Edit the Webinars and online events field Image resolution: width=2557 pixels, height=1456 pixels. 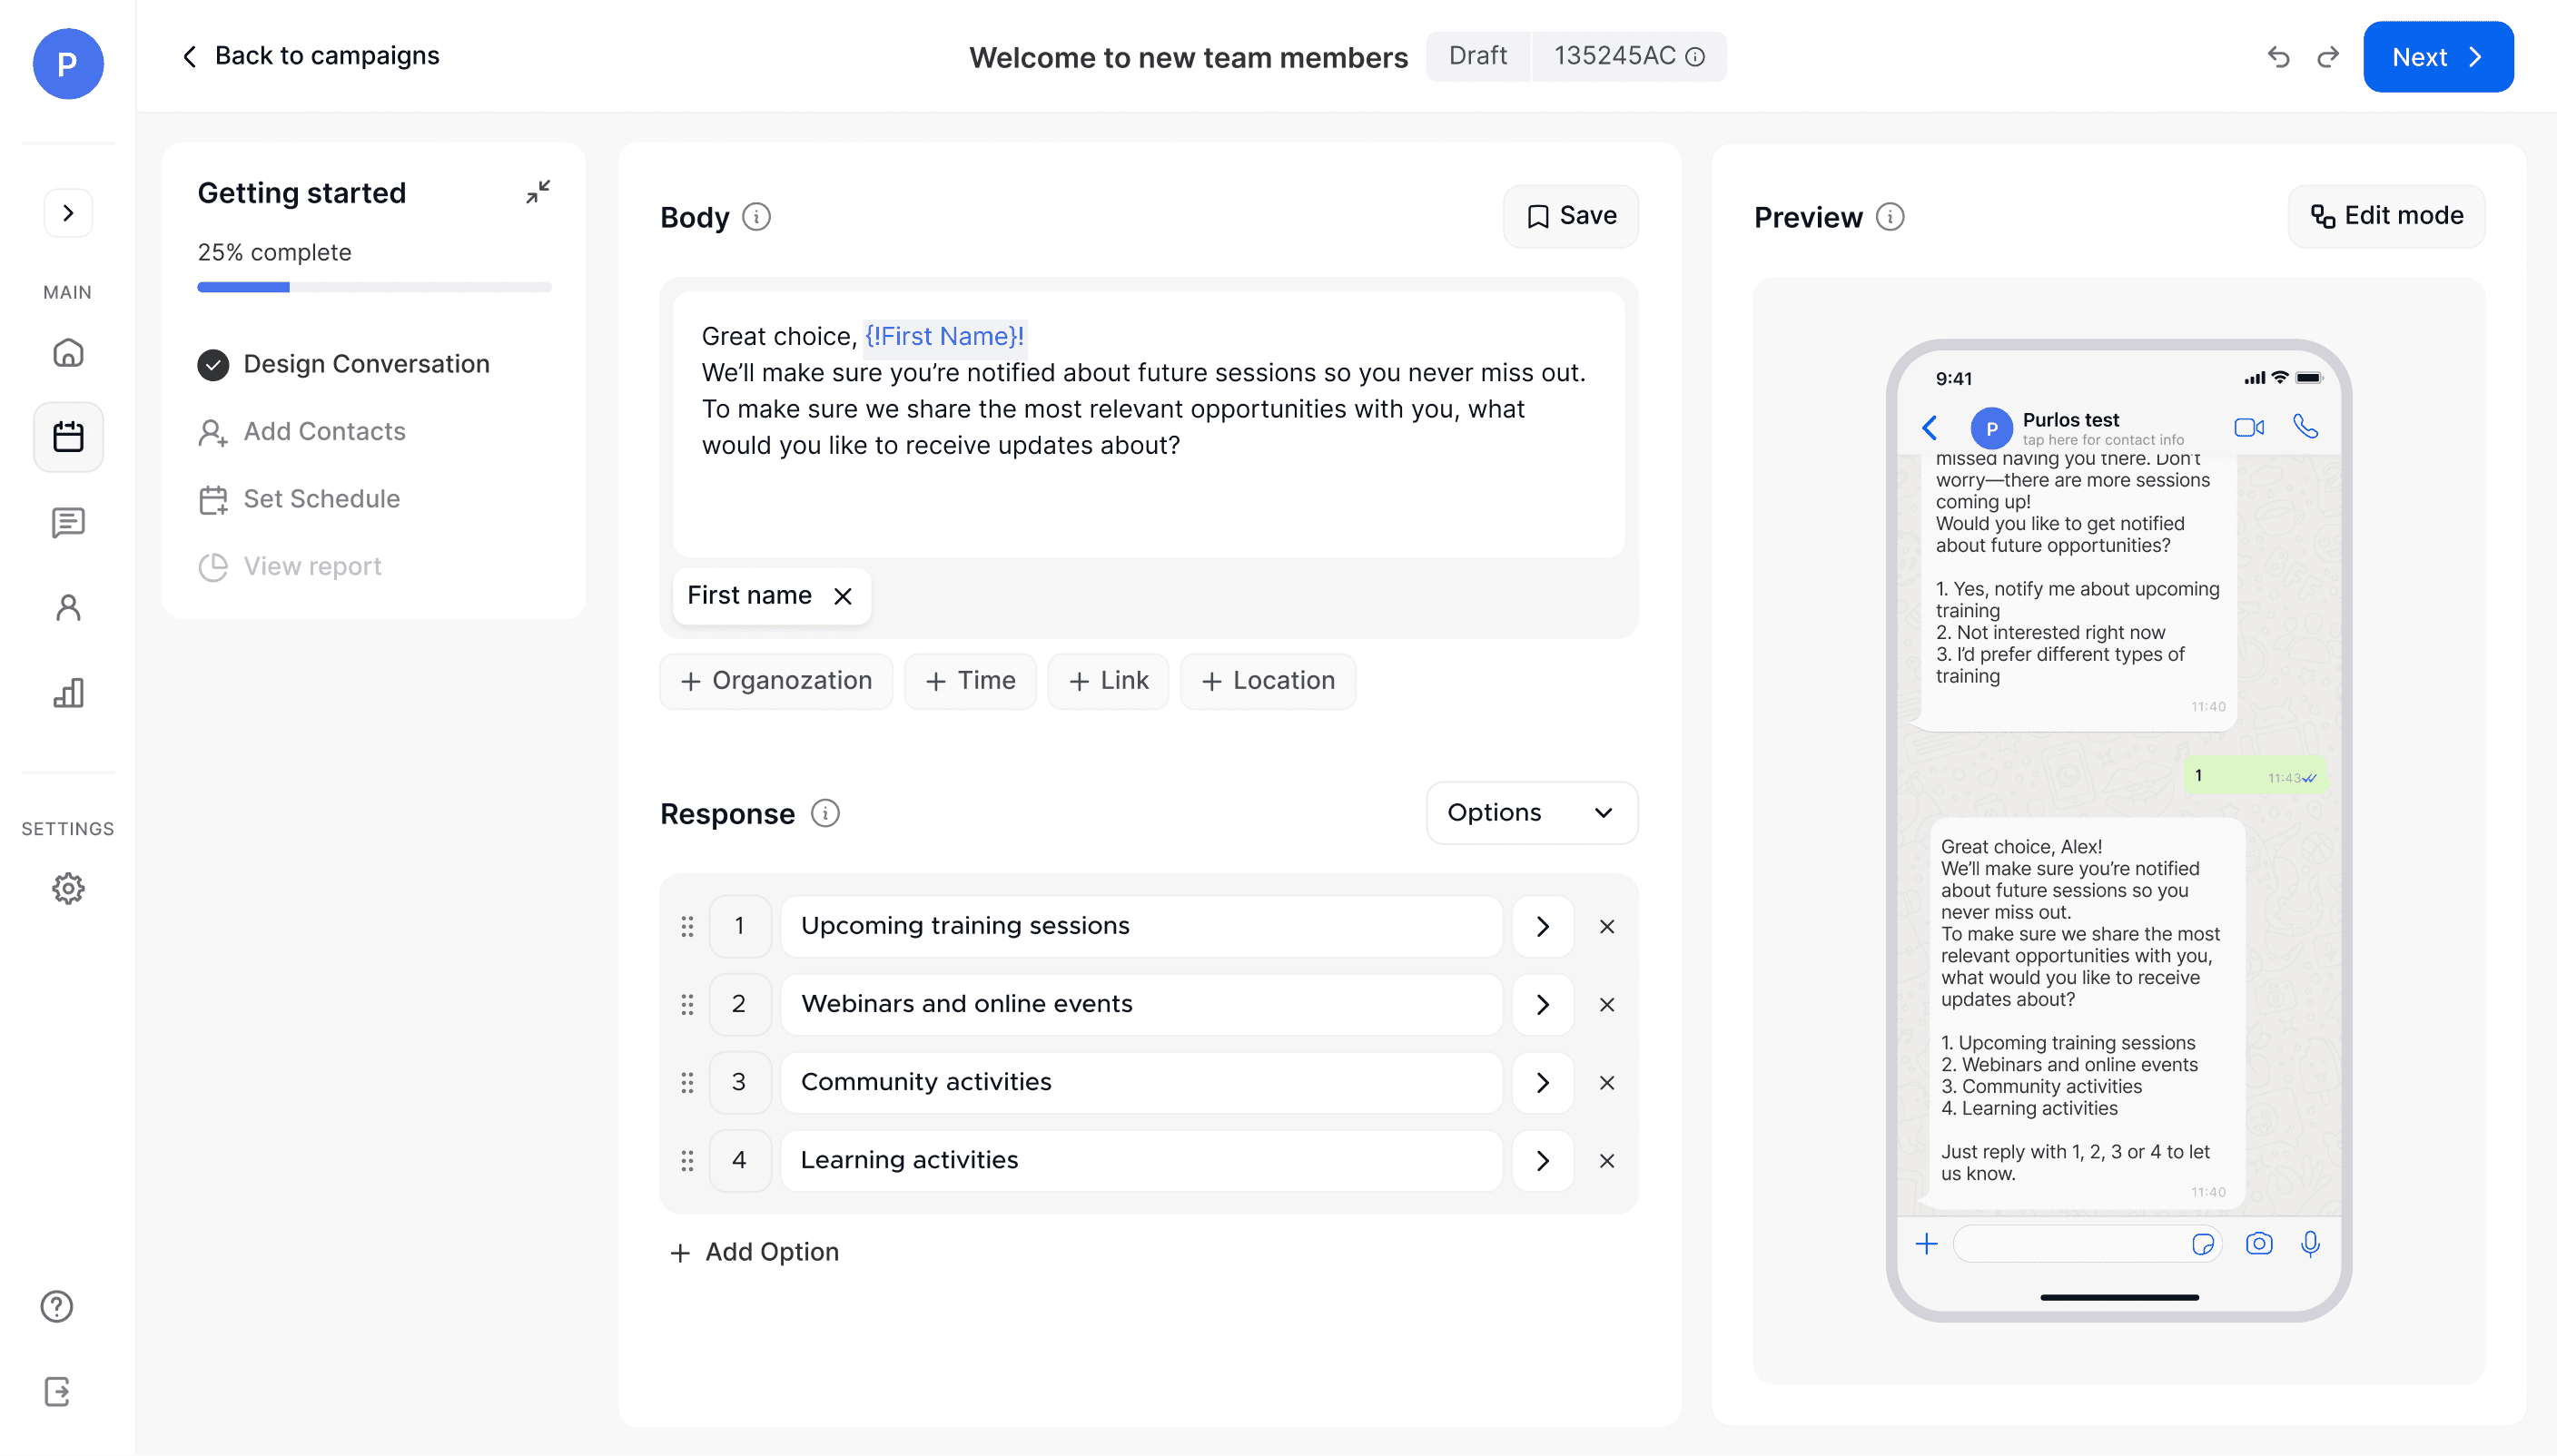coord(1141,1004)
